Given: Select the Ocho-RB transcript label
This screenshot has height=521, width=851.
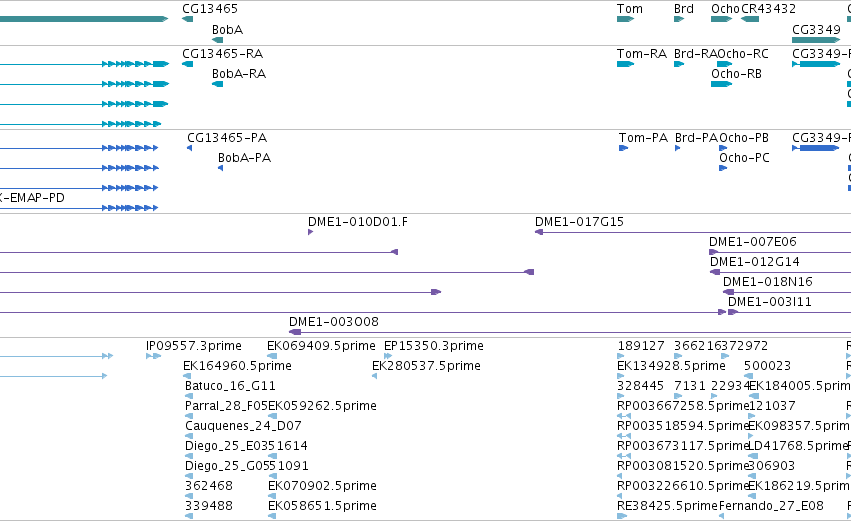Looking at the screenshot, I should coord(736,74).
